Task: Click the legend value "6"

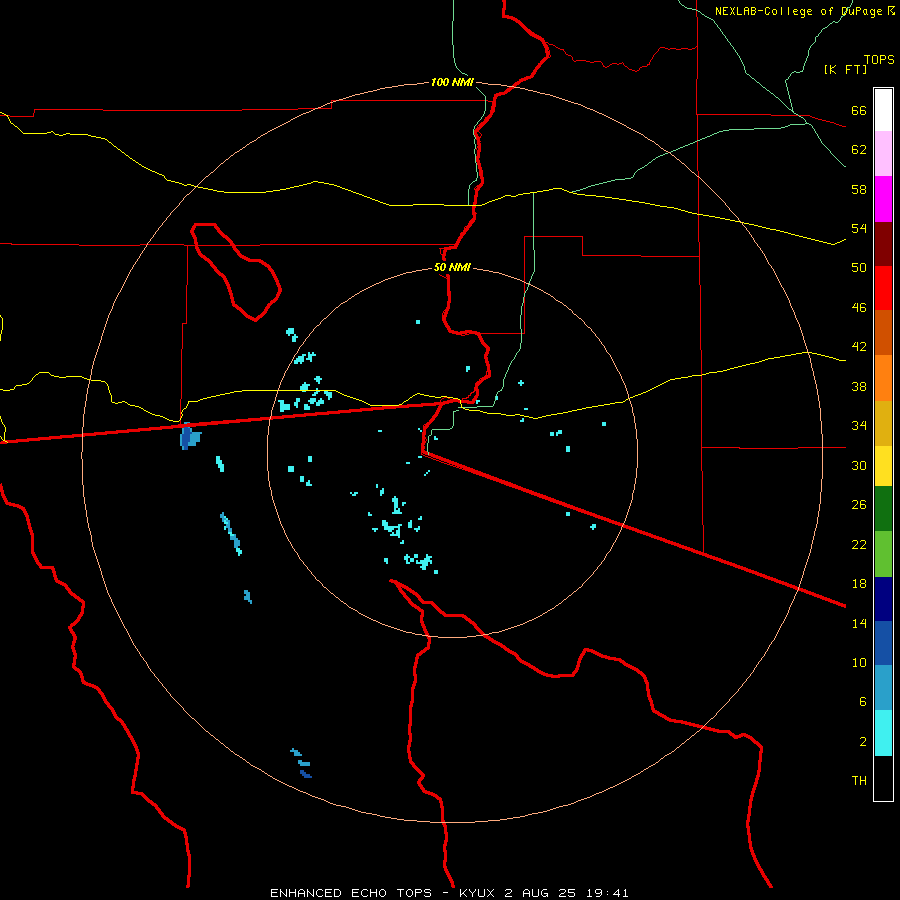Action: point(862,702)
